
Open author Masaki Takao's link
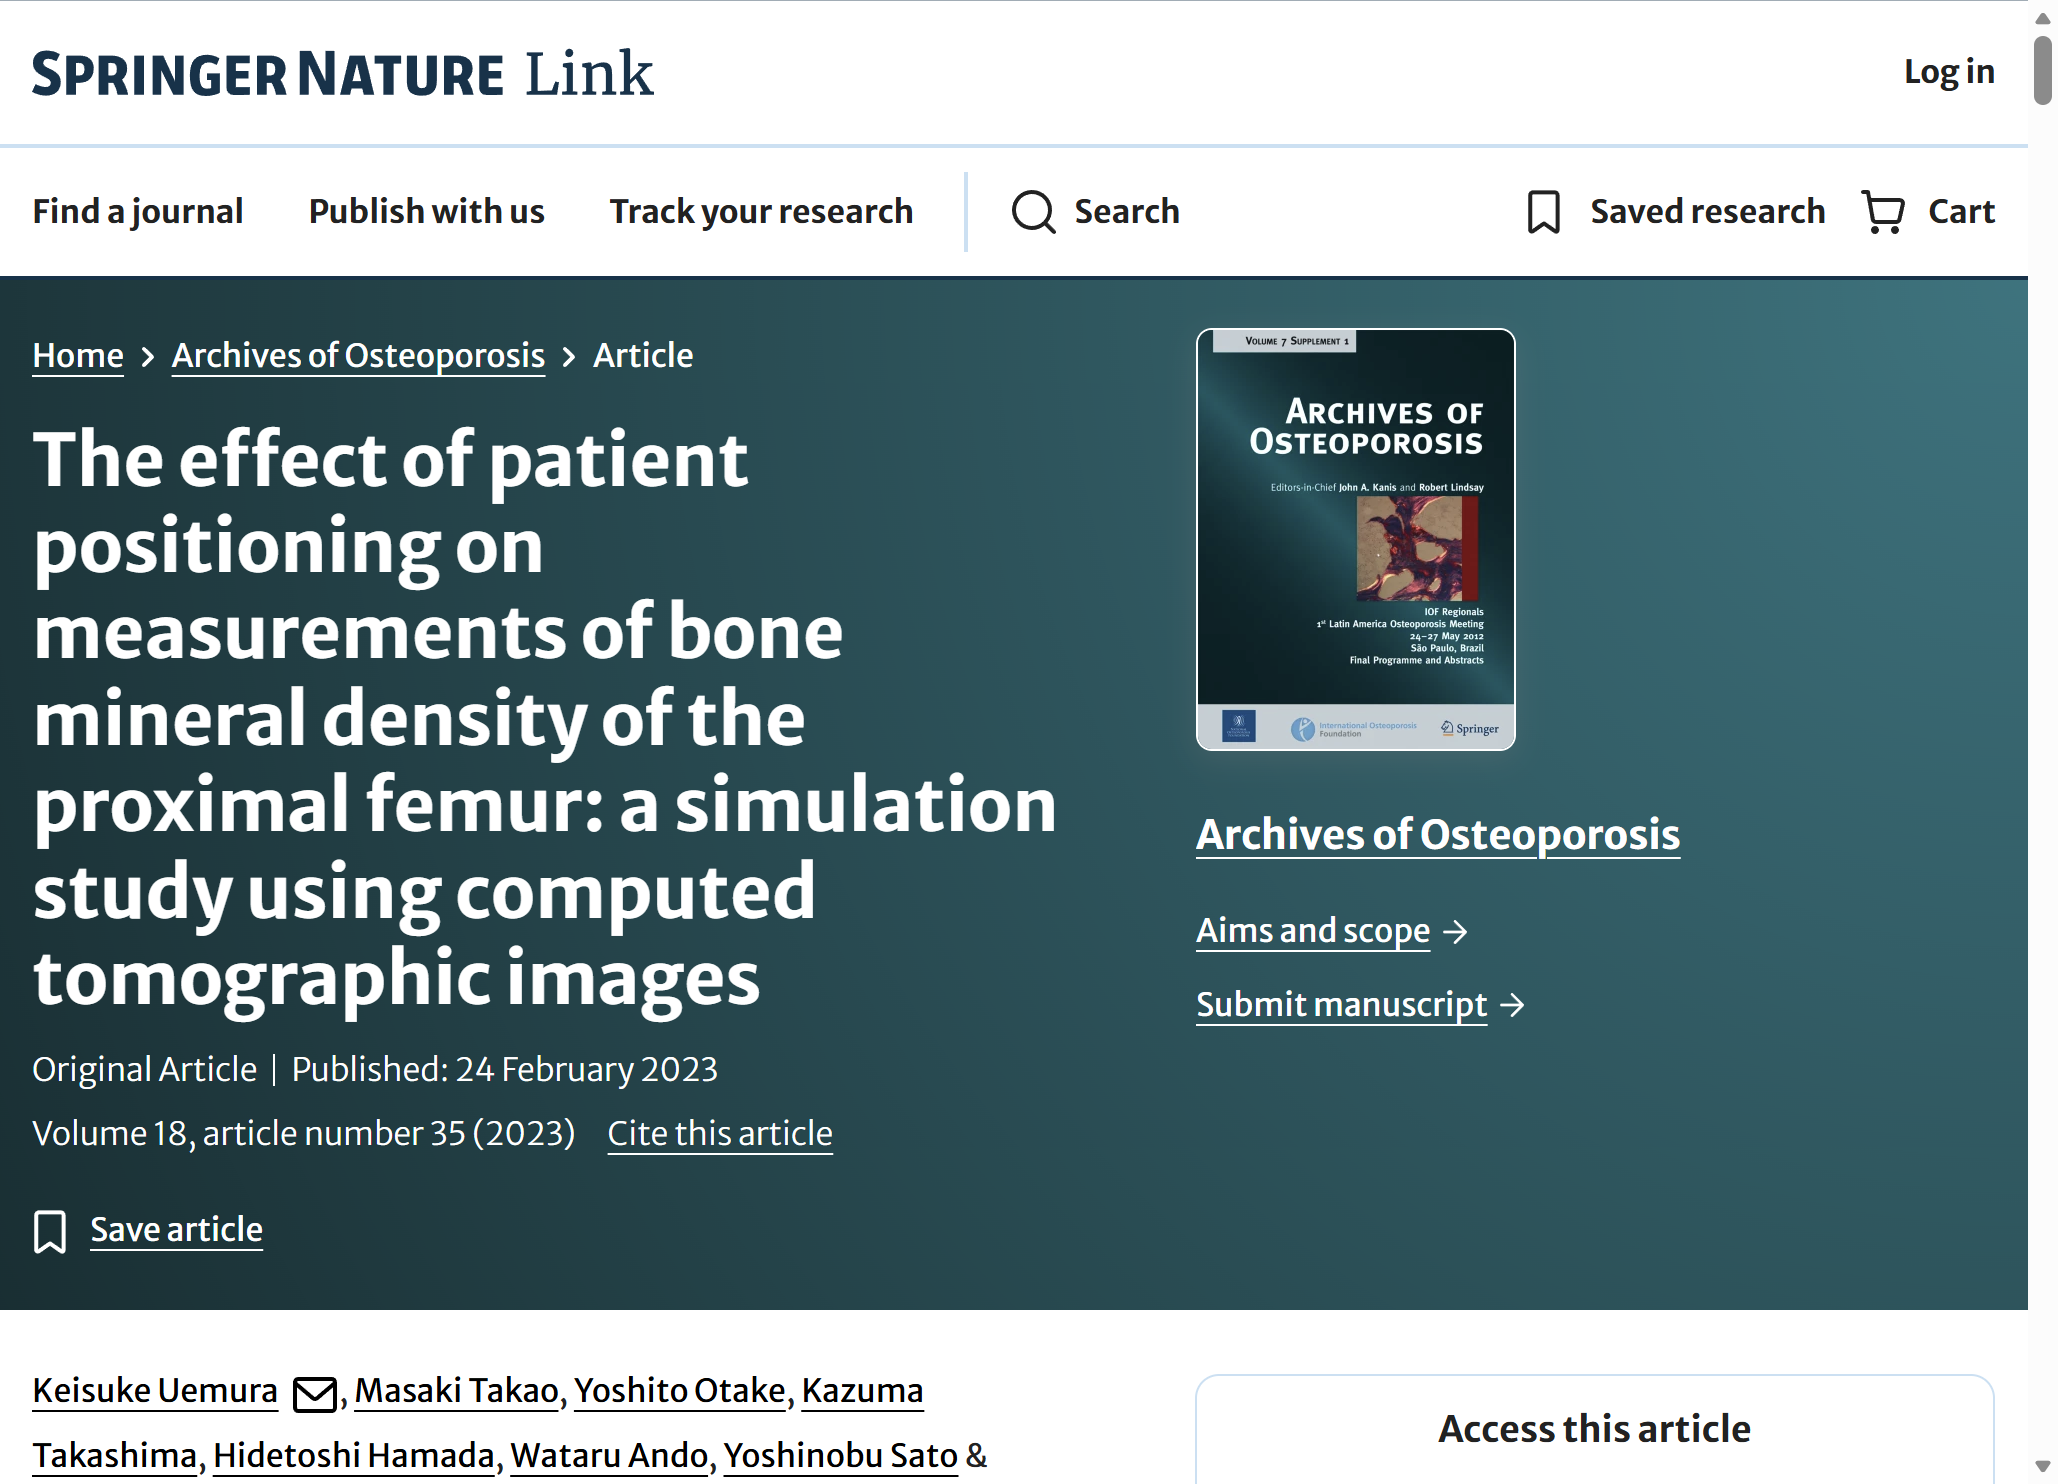click(x=457, y=1391)
